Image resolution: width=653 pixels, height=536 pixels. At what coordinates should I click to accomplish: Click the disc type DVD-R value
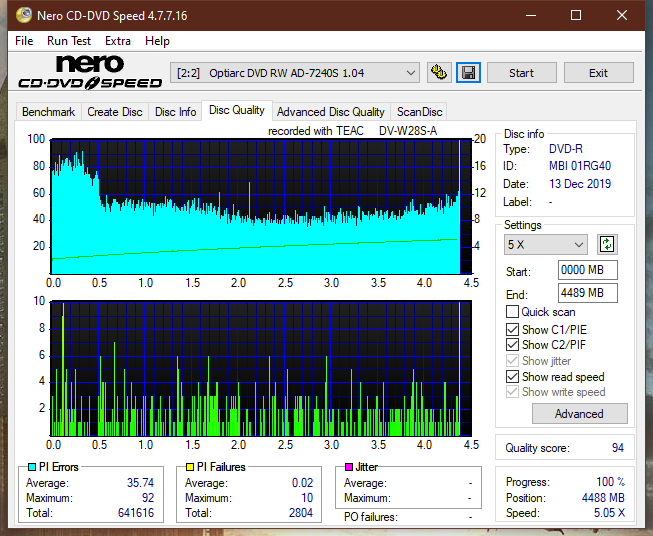[x=566, y=149]
